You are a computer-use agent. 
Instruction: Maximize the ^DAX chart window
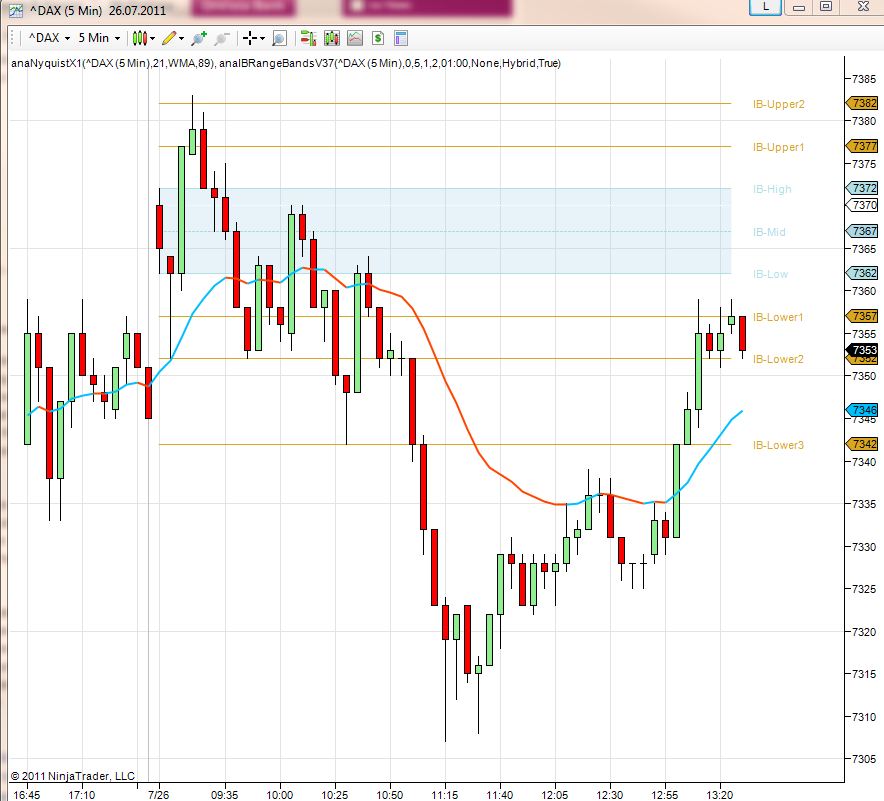coord(826,7)
